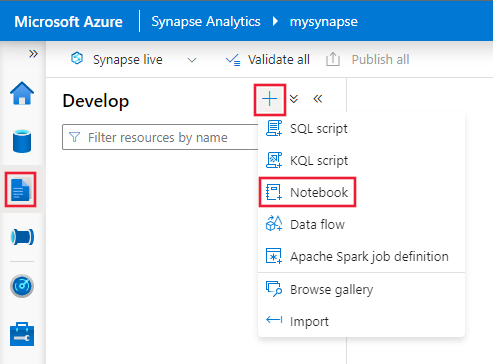Click the Browse gallery icon

click(x=274, y=289)
